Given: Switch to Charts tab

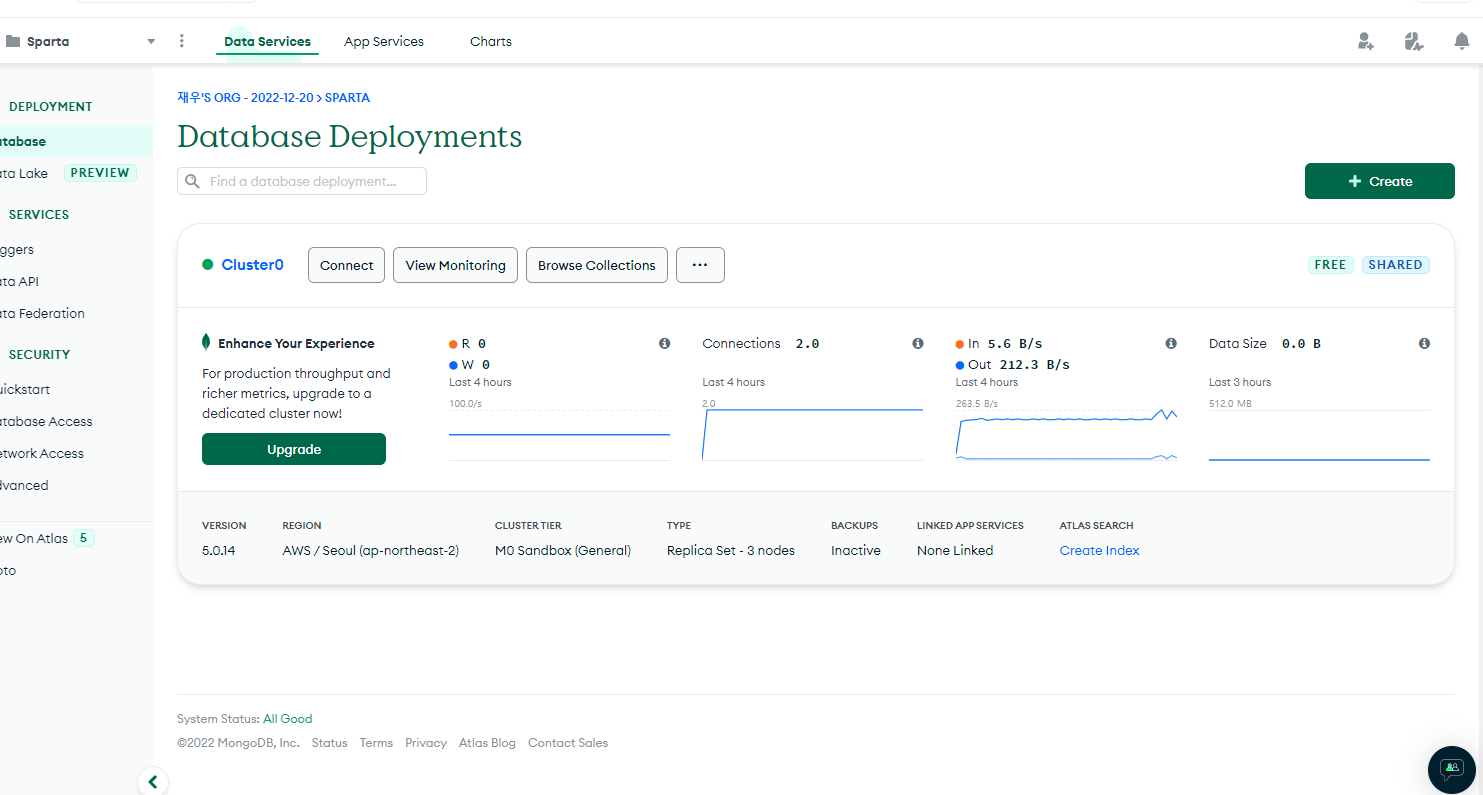Looking at the screenshot, I should coord(491,41).
